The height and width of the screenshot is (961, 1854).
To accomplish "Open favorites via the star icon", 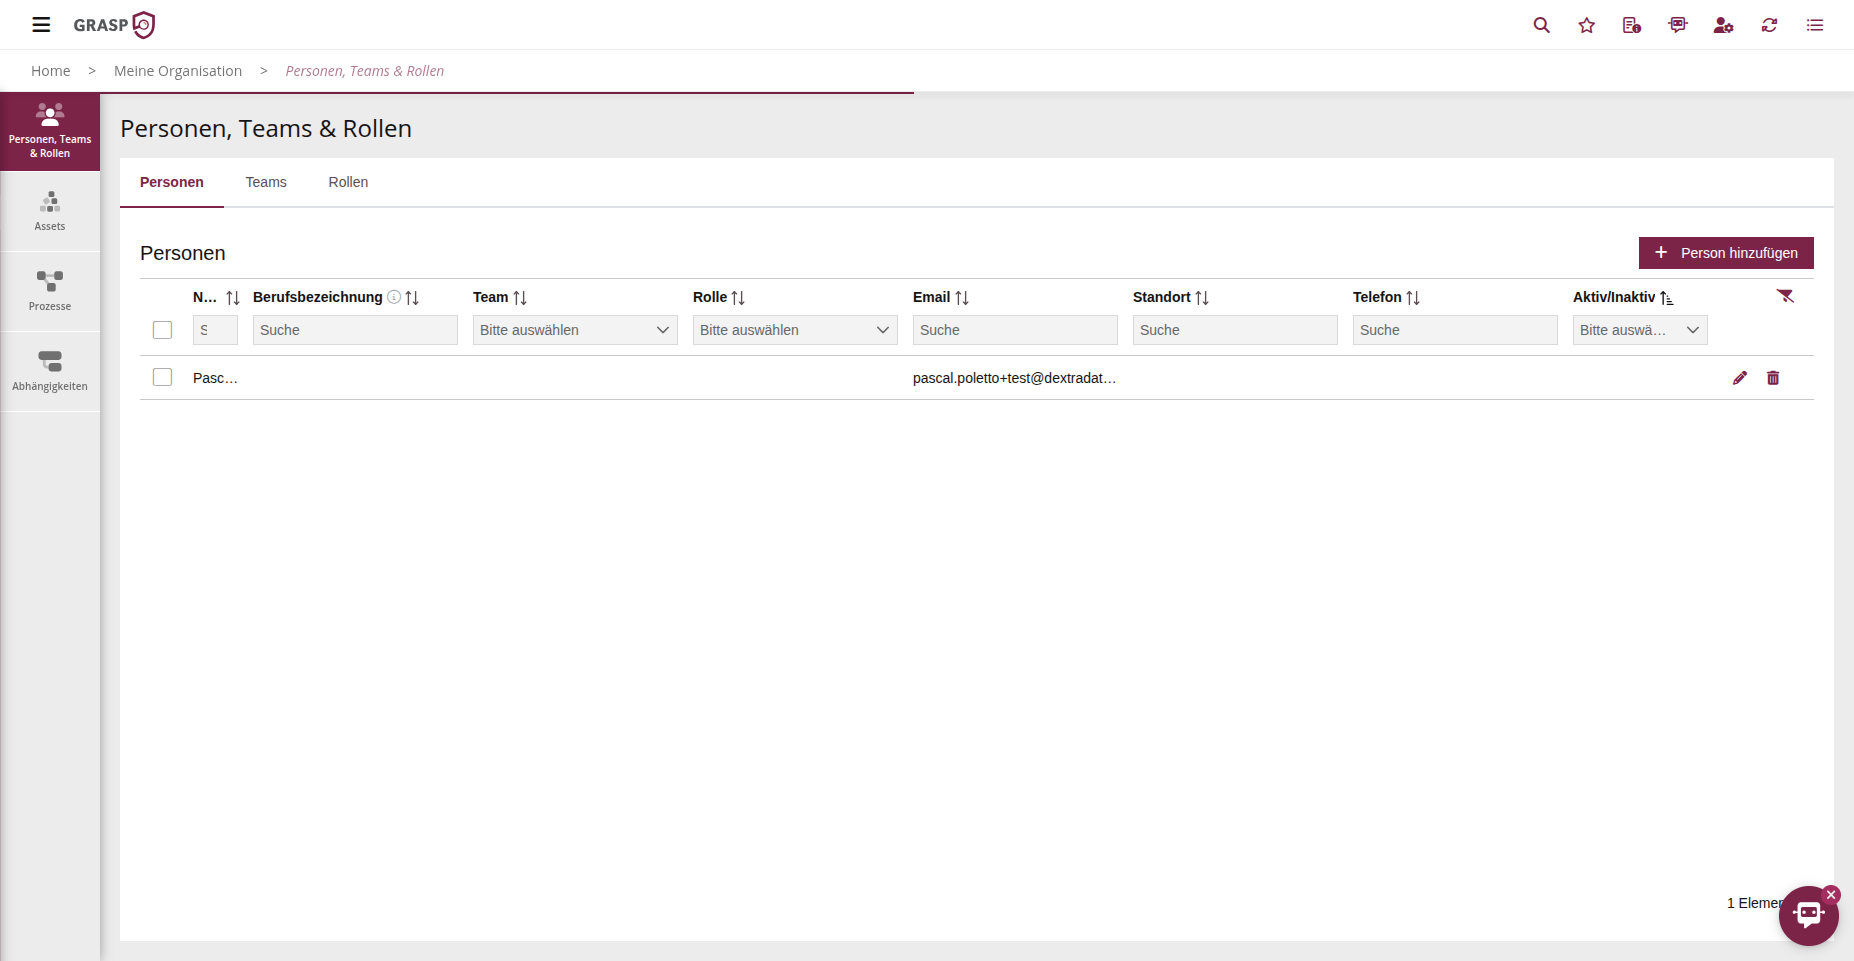I will coord(1586,25).
